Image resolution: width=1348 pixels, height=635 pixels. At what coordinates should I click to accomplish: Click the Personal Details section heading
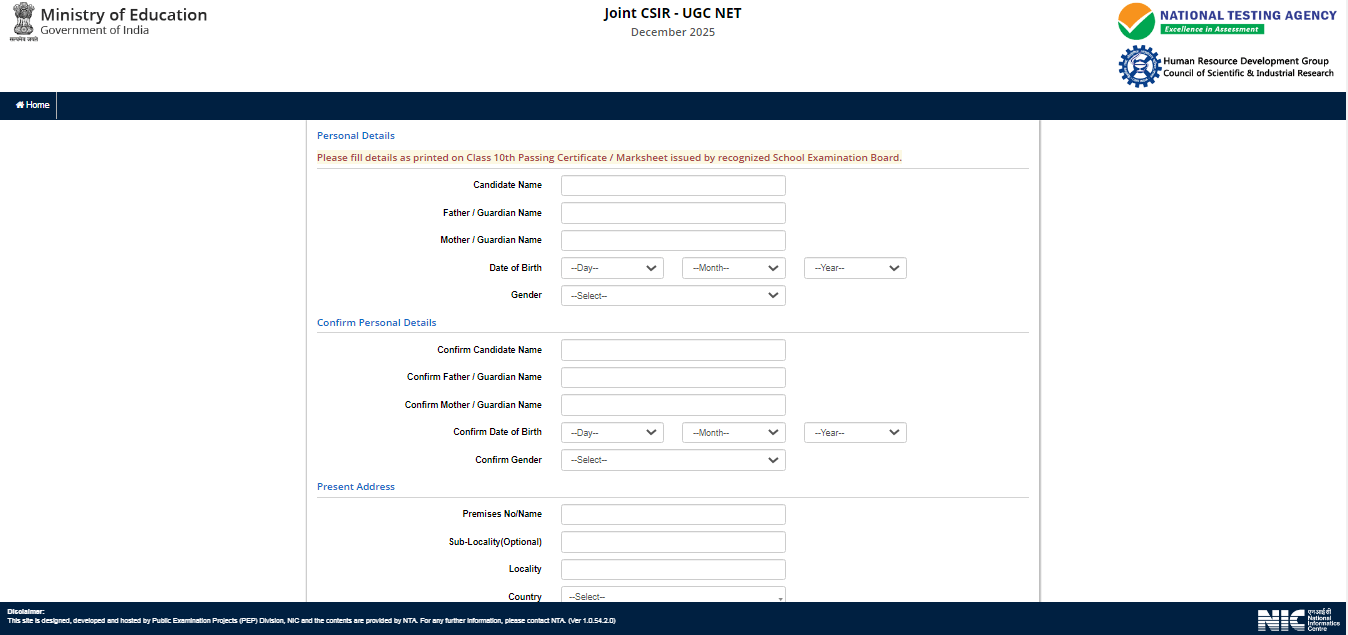pos(356,136)
